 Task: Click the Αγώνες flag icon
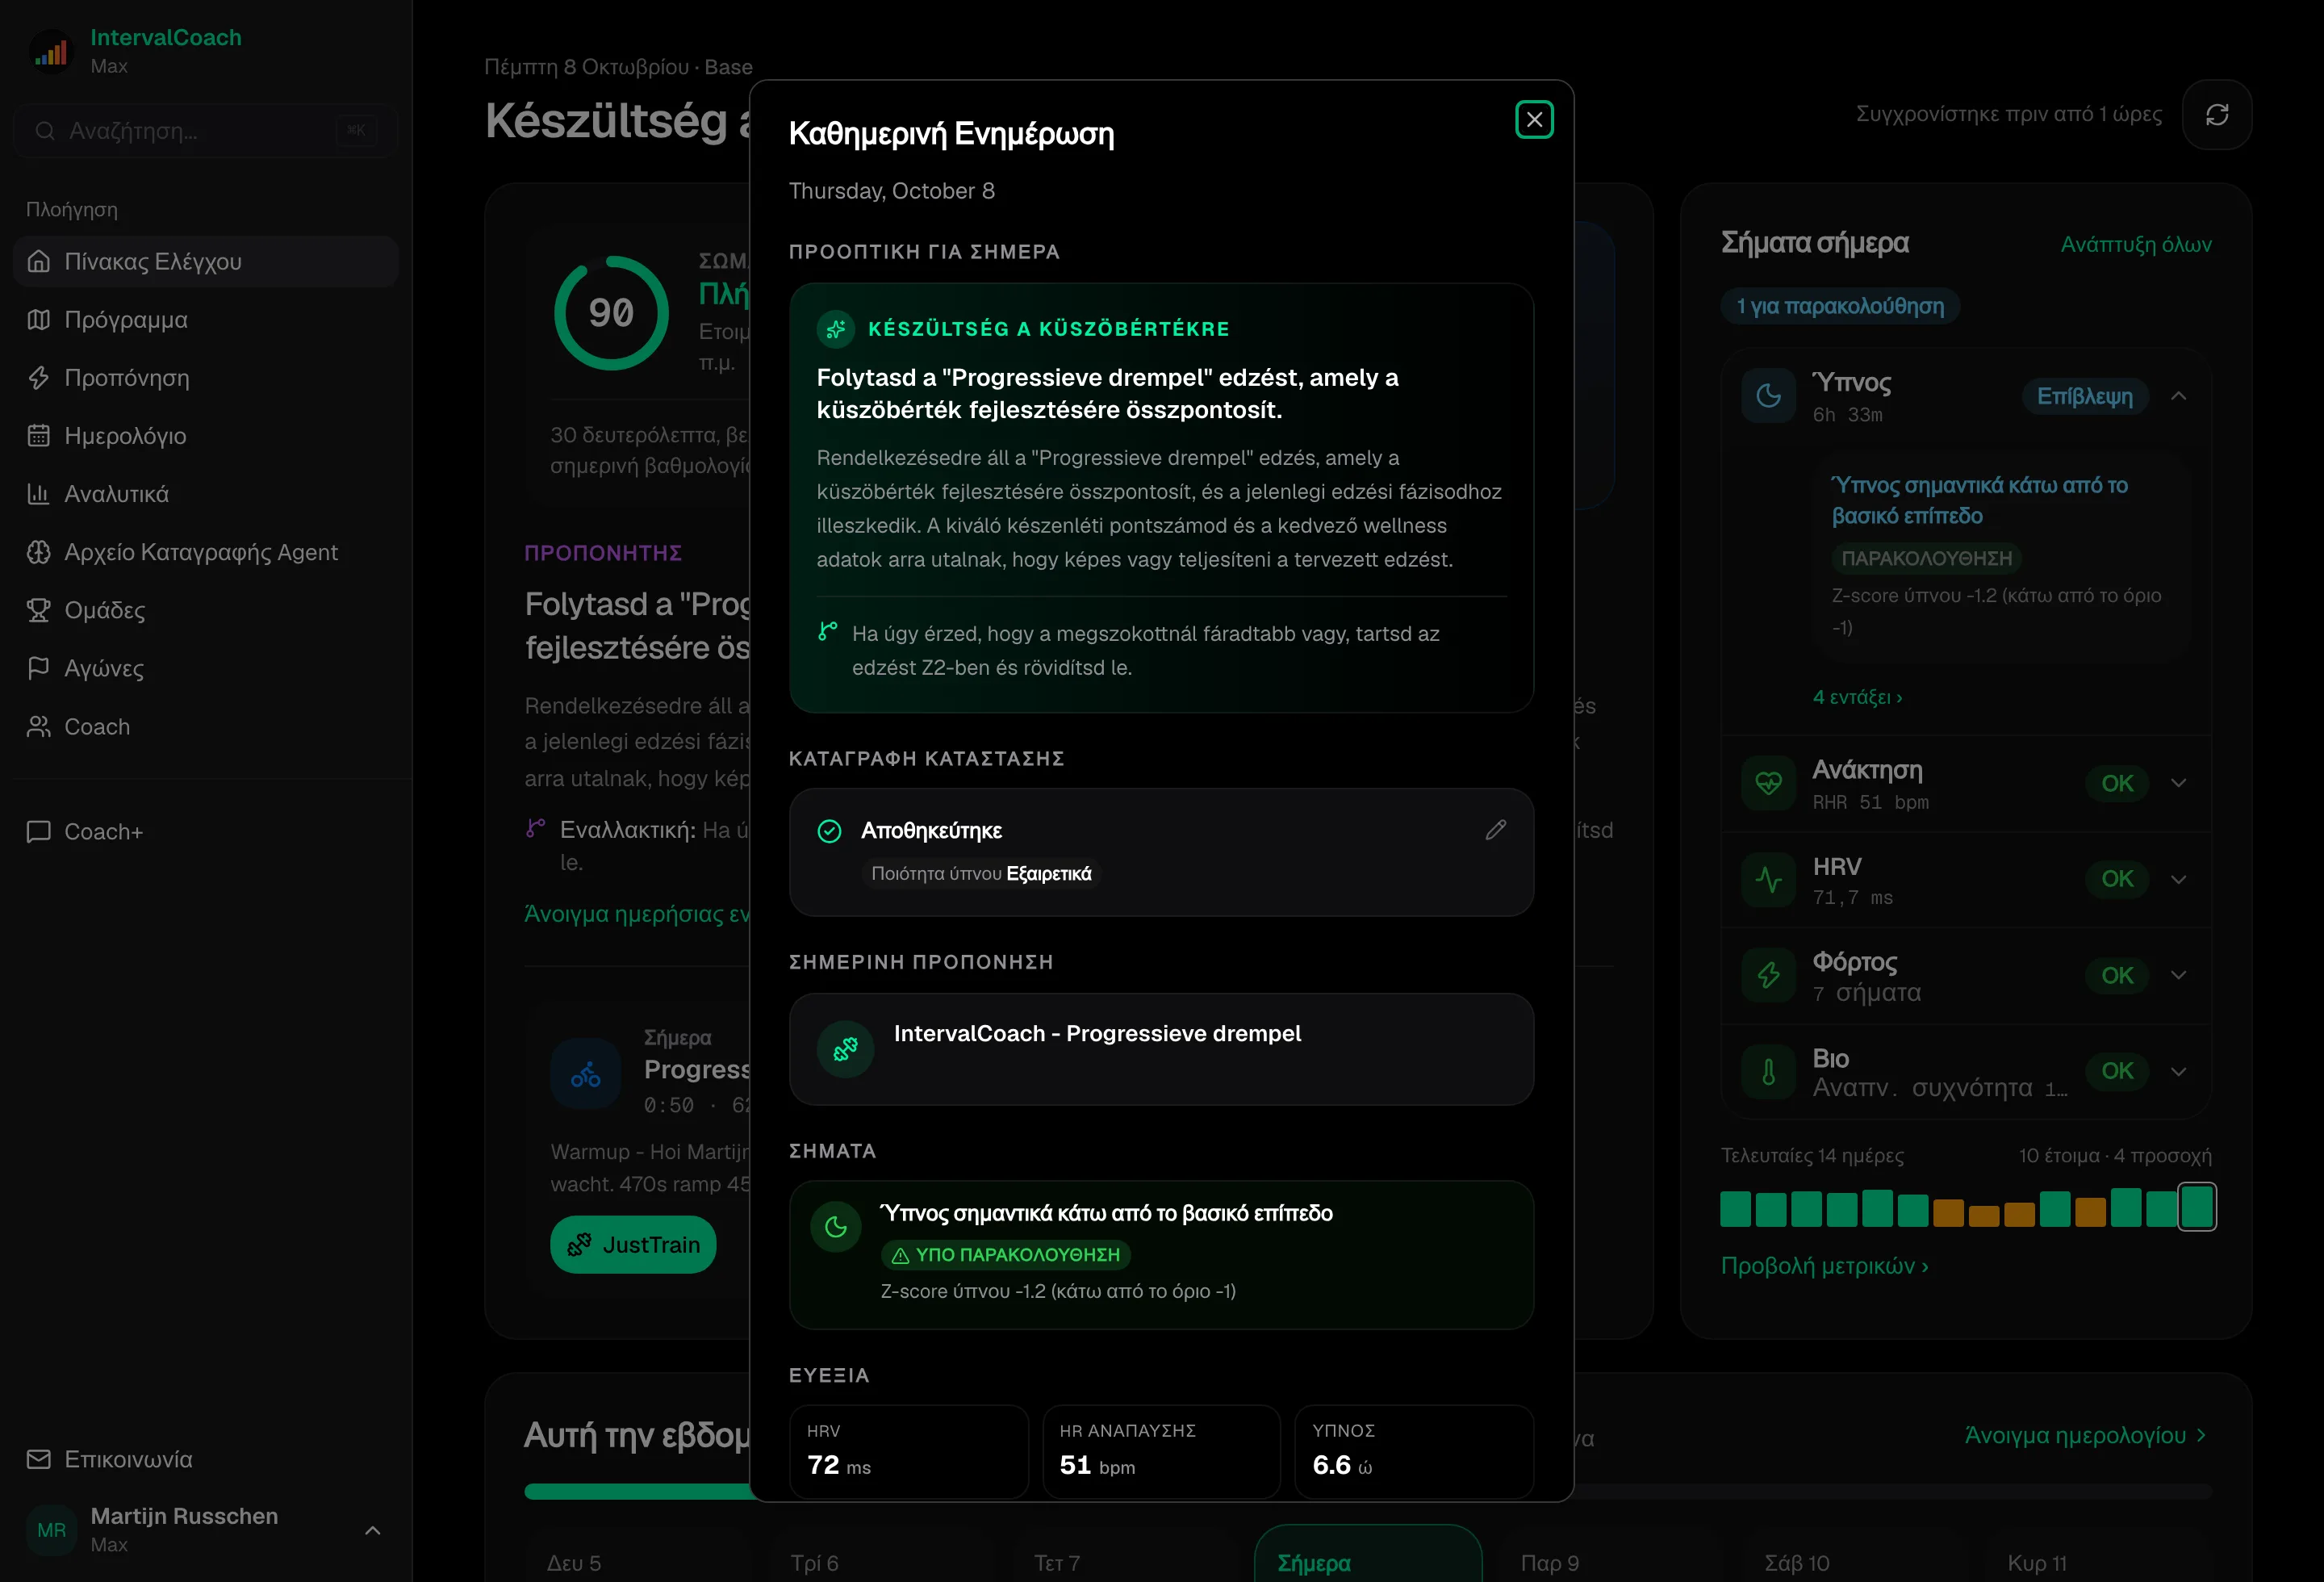click(x=39, y=668)
